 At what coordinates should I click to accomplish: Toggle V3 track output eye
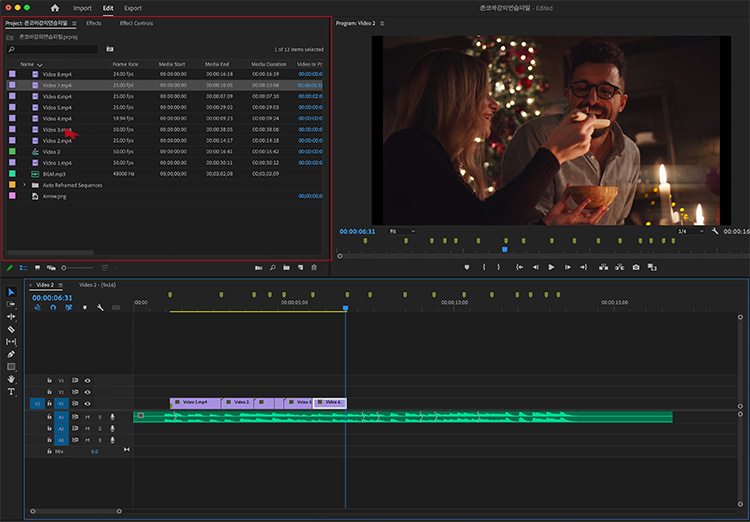(x=88, y=380)
